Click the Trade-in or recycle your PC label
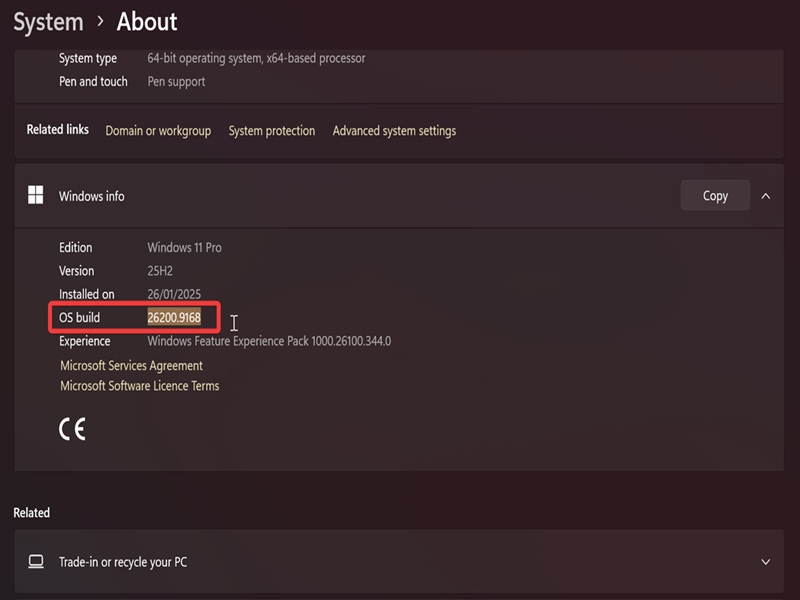 coord(122,562)
